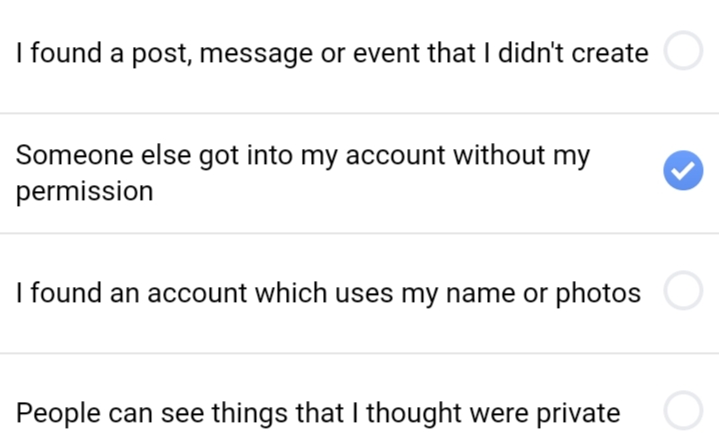The image size is (719, 444).
Task: Click the words 'thought were private'
Action: pyautogui.click(x=493, y=413)
